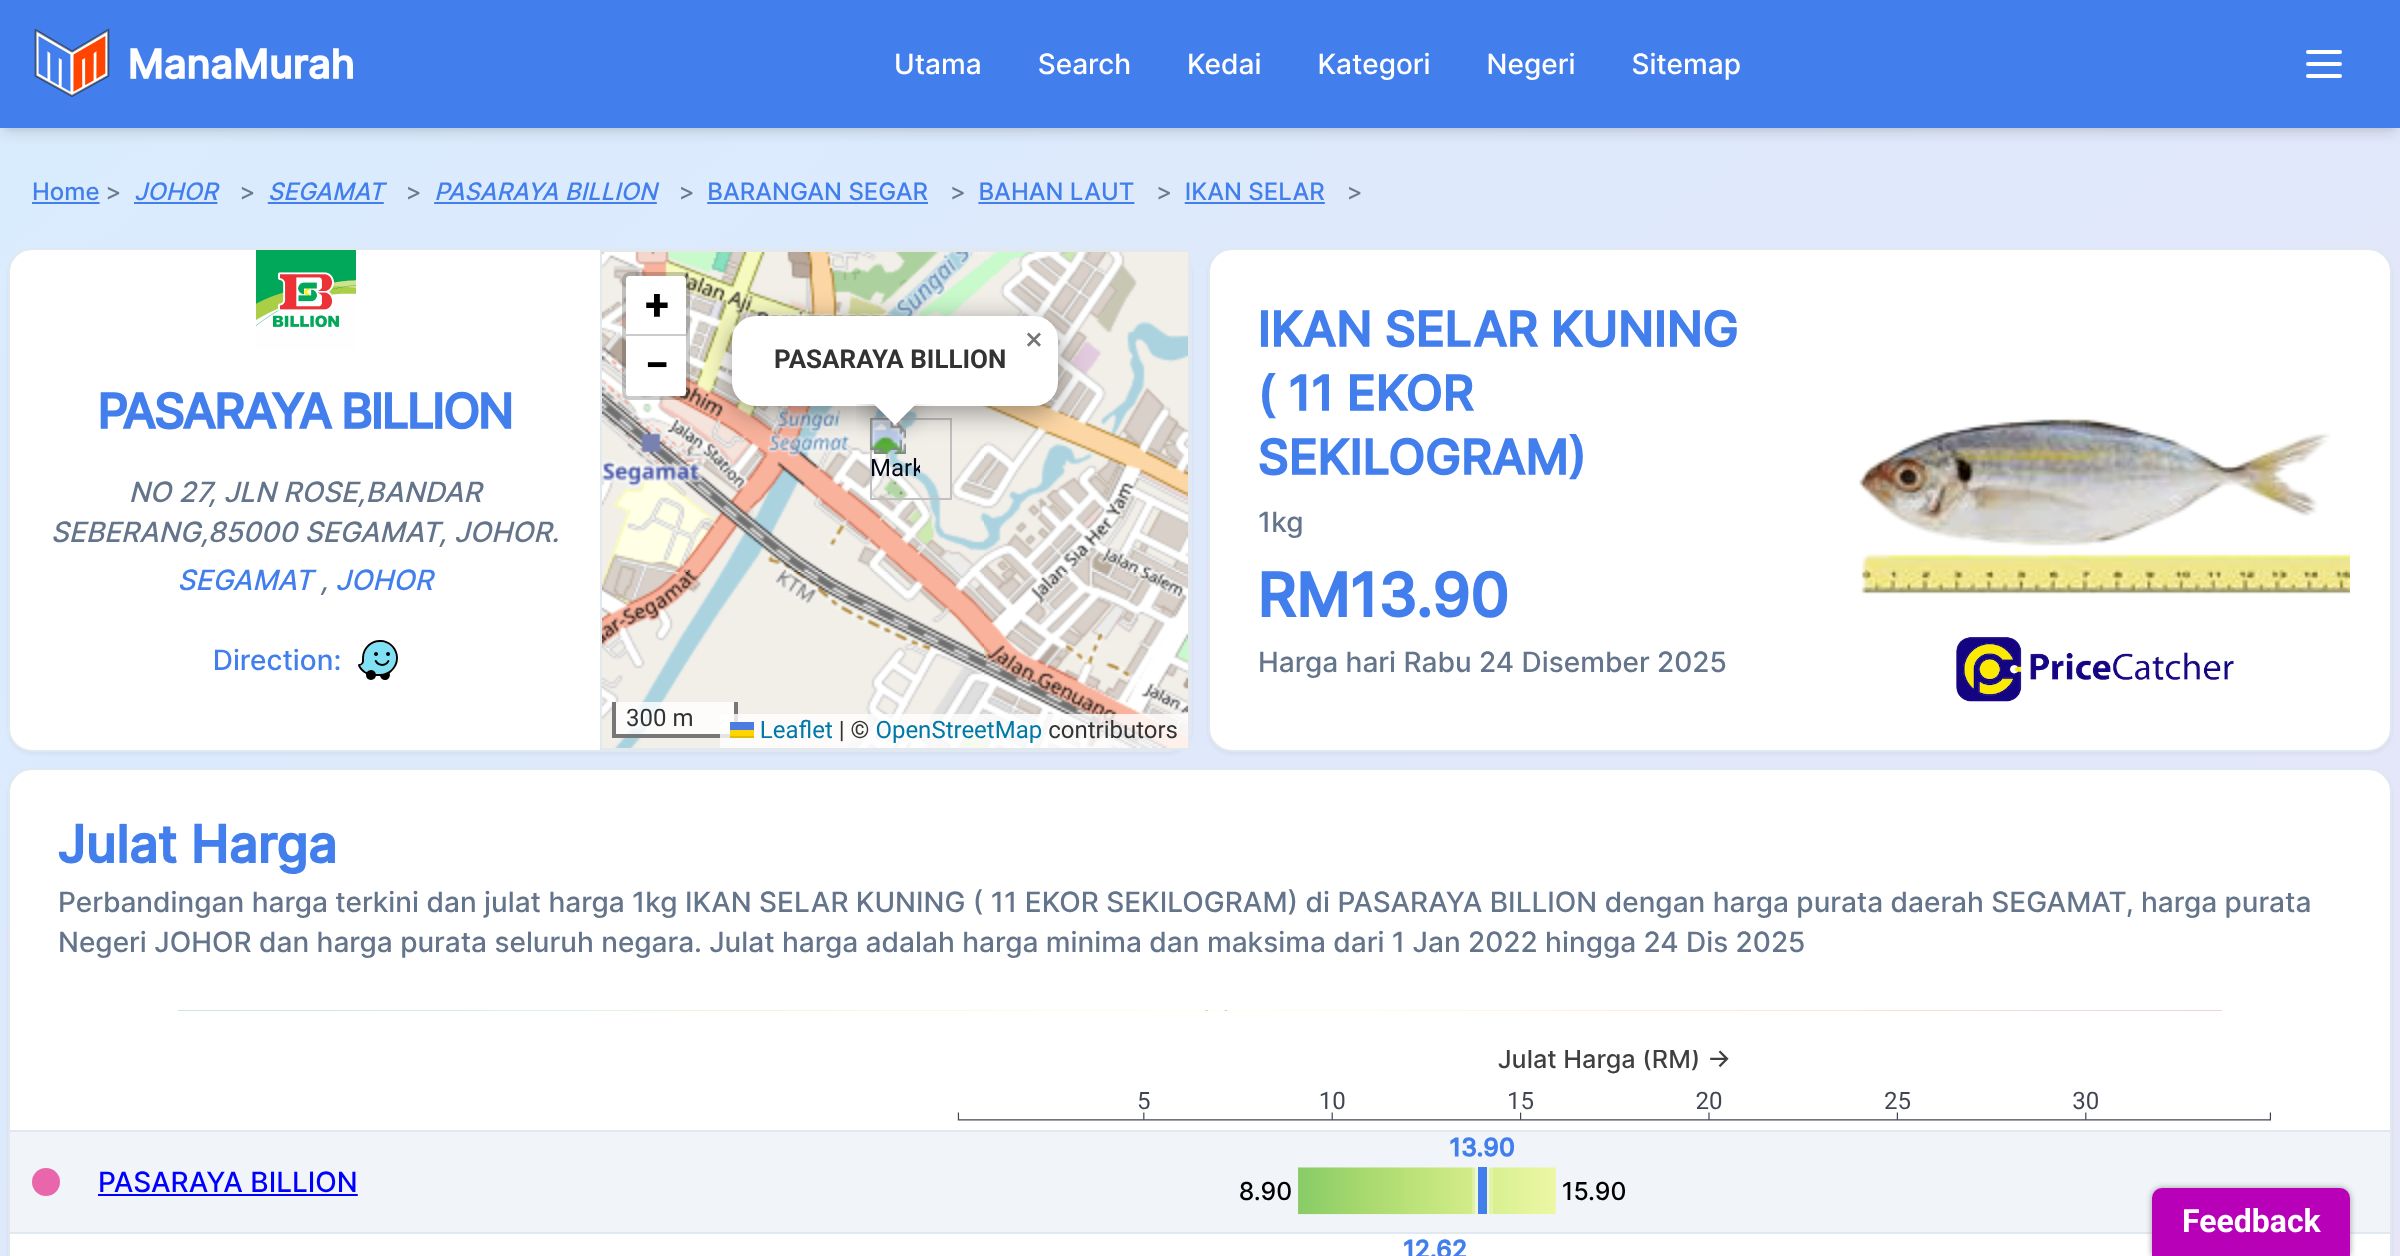Navigate to JOHOR breadcrumb link
The image size is (2400, 1256).
176,191
